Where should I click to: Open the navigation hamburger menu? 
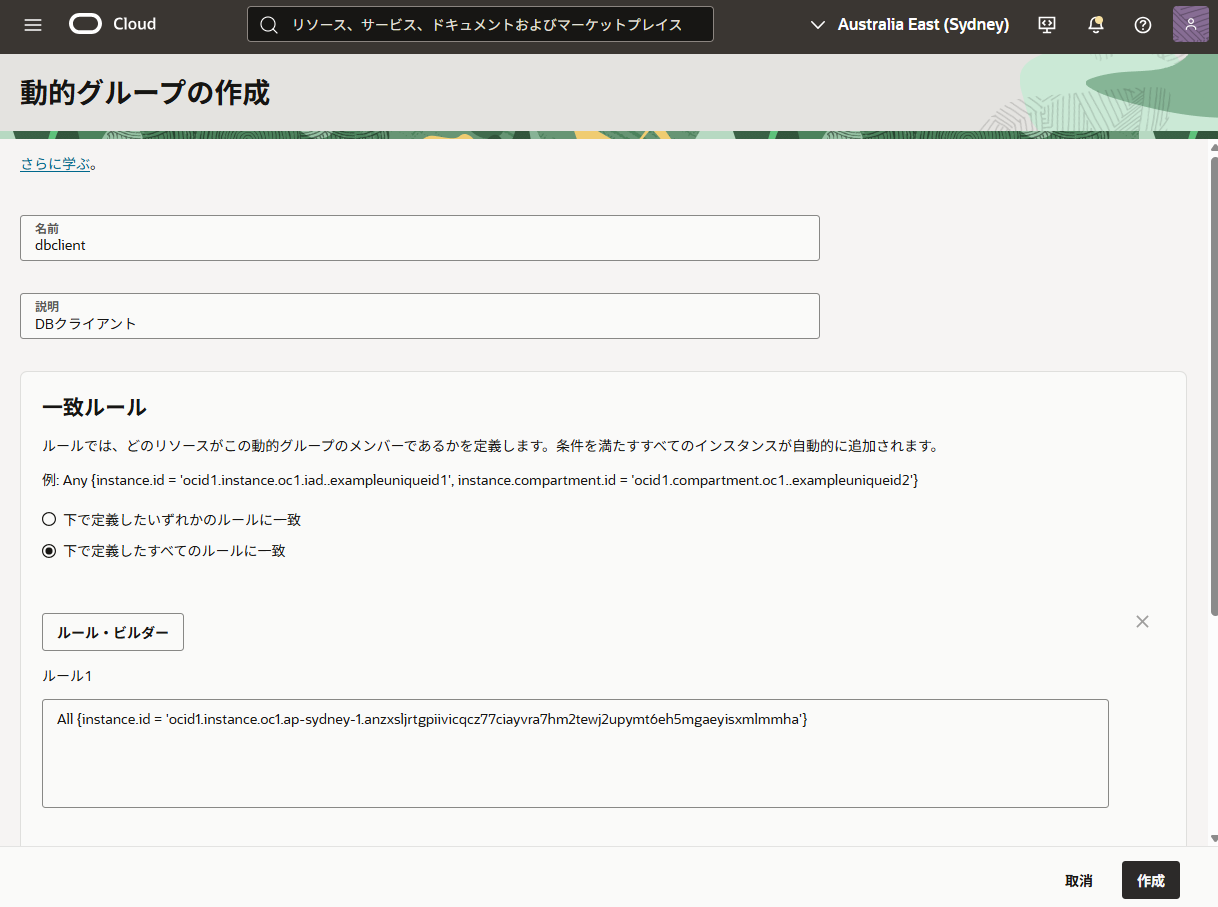(33, 25)
